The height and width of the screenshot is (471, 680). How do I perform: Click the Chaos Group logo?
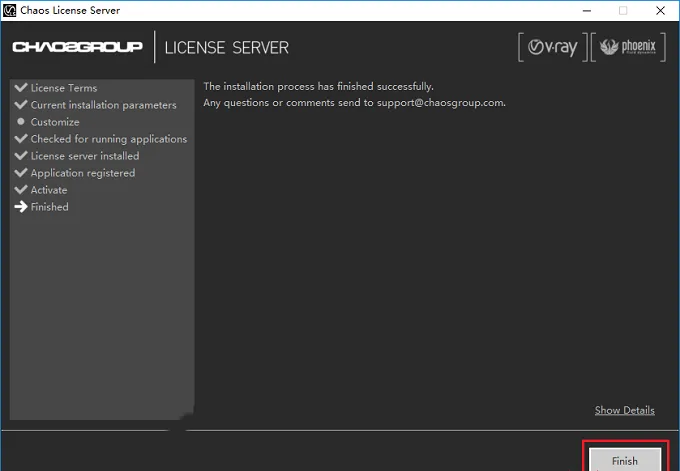click(77, 47)
